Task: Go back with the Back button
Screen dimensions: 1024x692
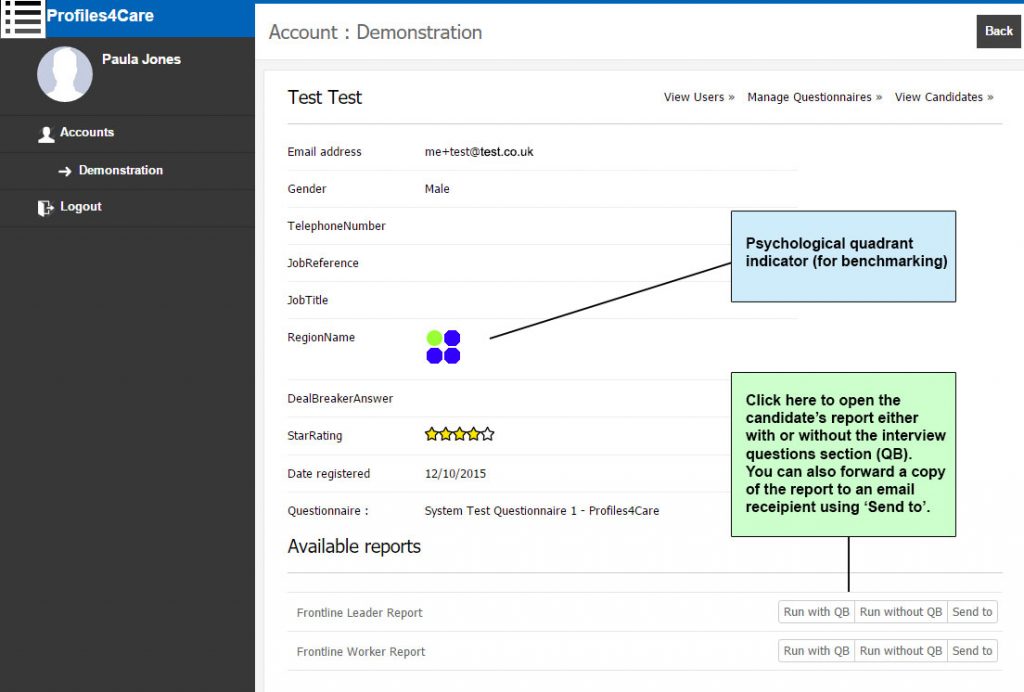Action: pyautogui.click(x=999, y=31)
